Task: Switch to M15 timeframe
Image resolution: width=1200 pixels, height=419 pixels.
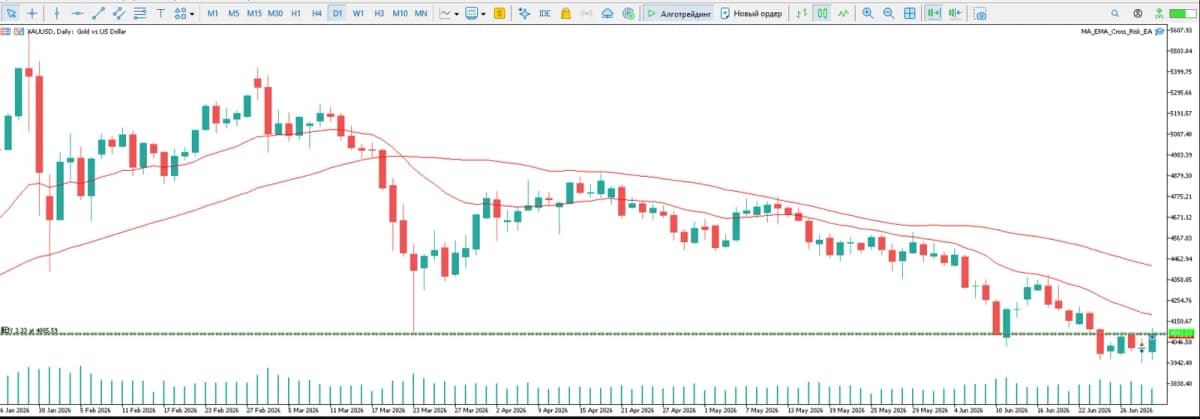Action: [255, 13]
